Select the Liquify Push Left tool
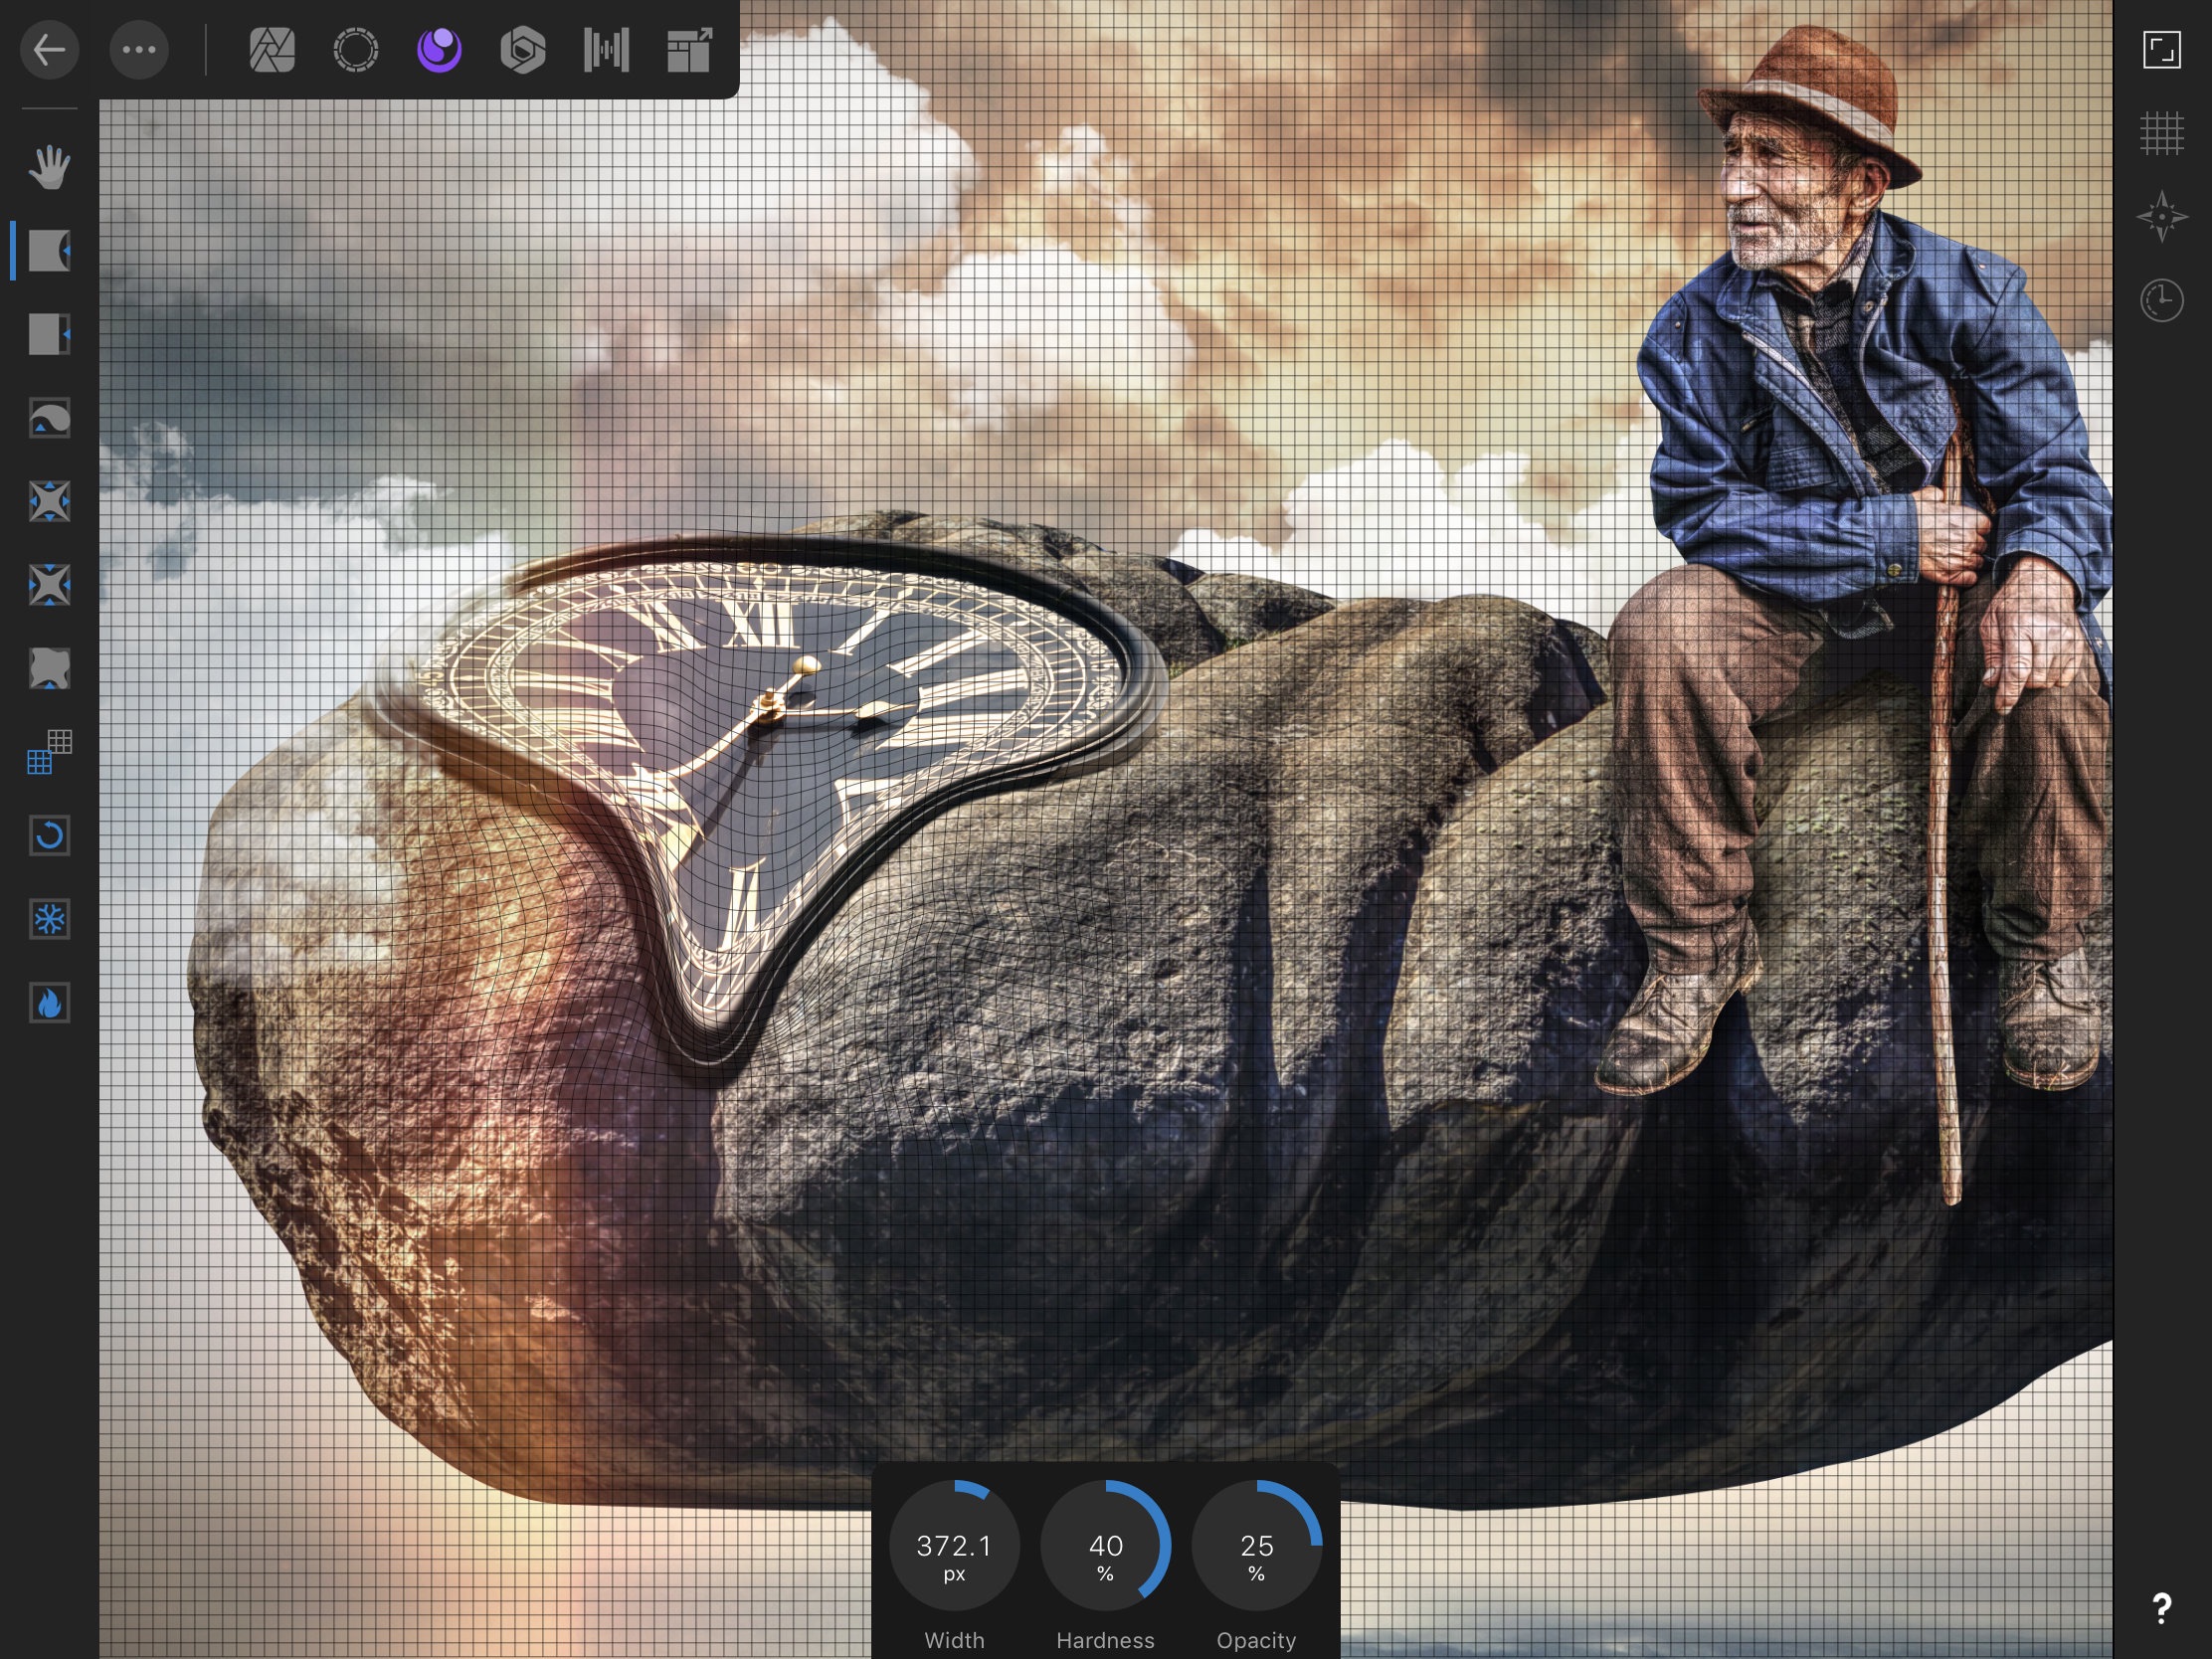Image resolution: width=2212 pixels, height=1659 pixels. pyautogui.click(x=49, y=334)
